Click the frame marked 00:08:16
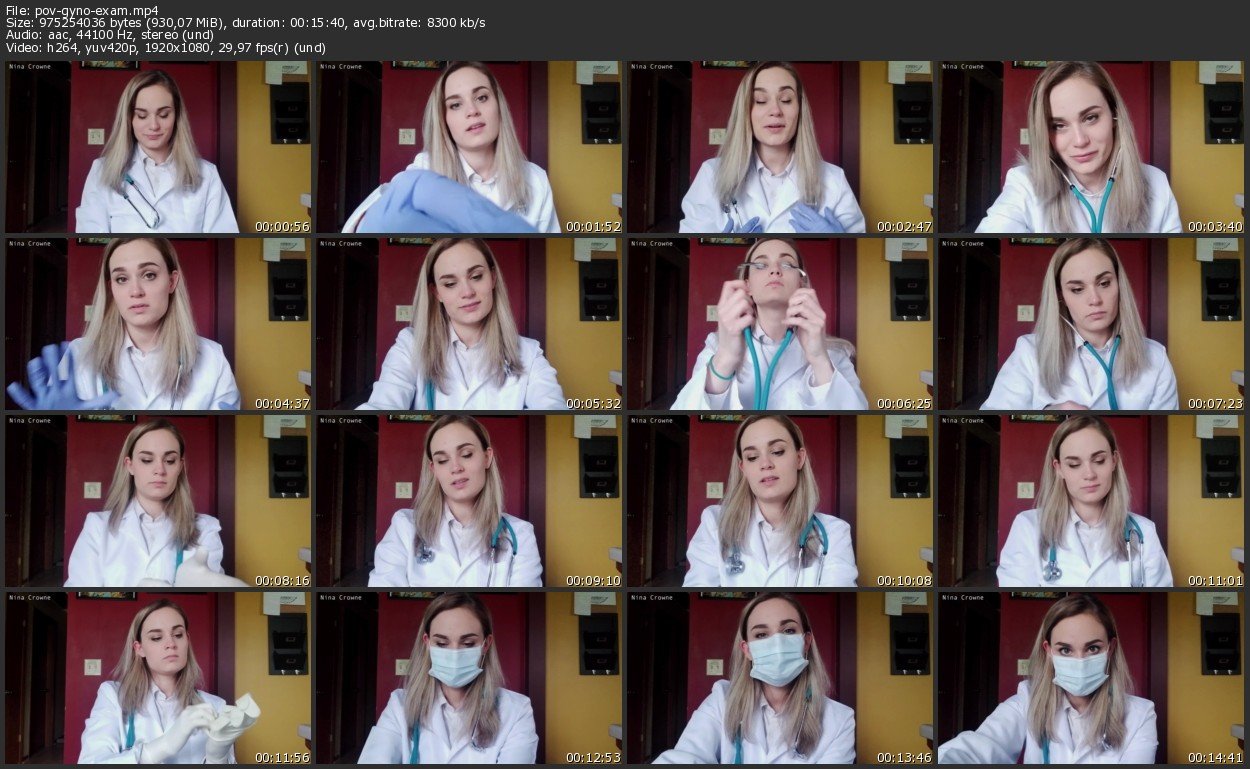Image resolution: width=1250 pixels, height=769 pixels. point(158,500)
